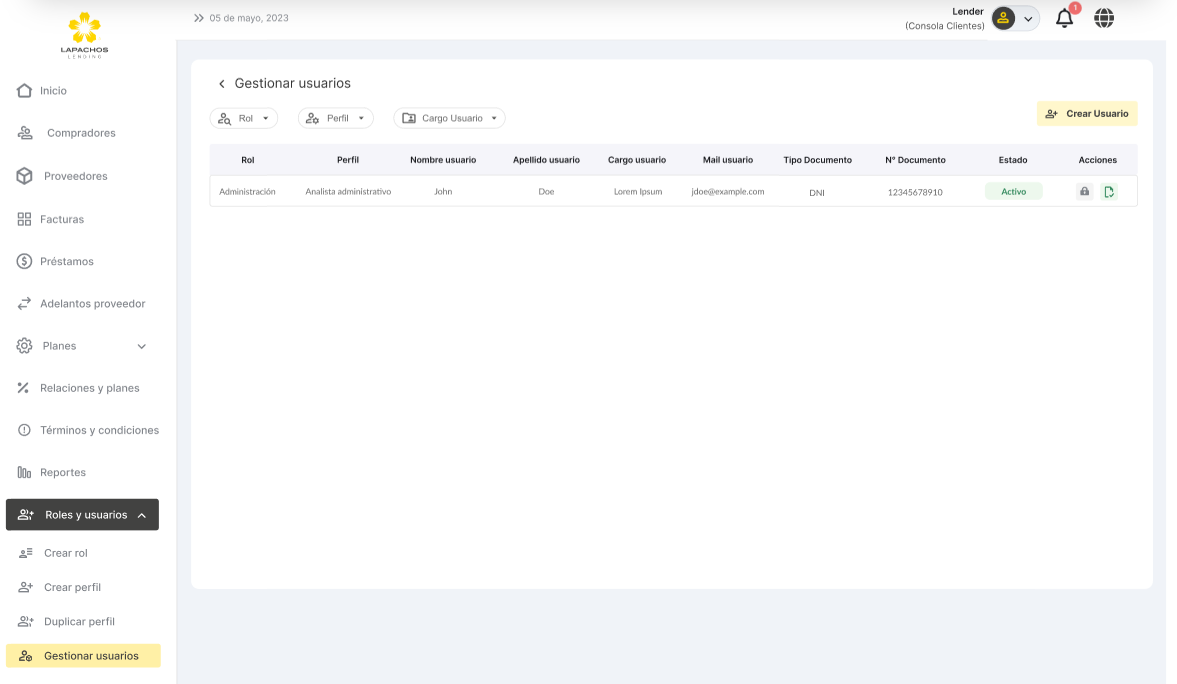Open Préstamos from the sidebar
This screenshot has height=684, width=1177.
point(66,261)
